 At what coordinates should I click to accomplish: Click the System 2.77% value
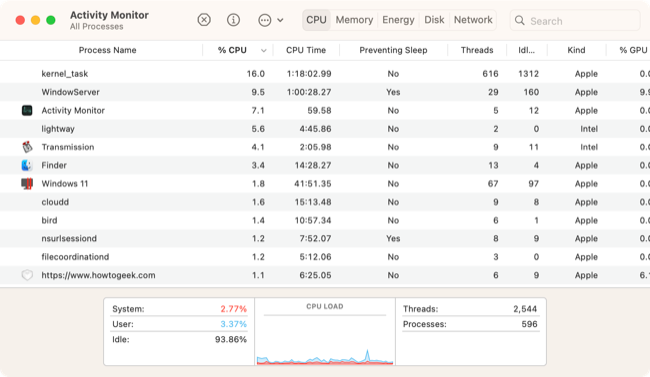point(233,309)
